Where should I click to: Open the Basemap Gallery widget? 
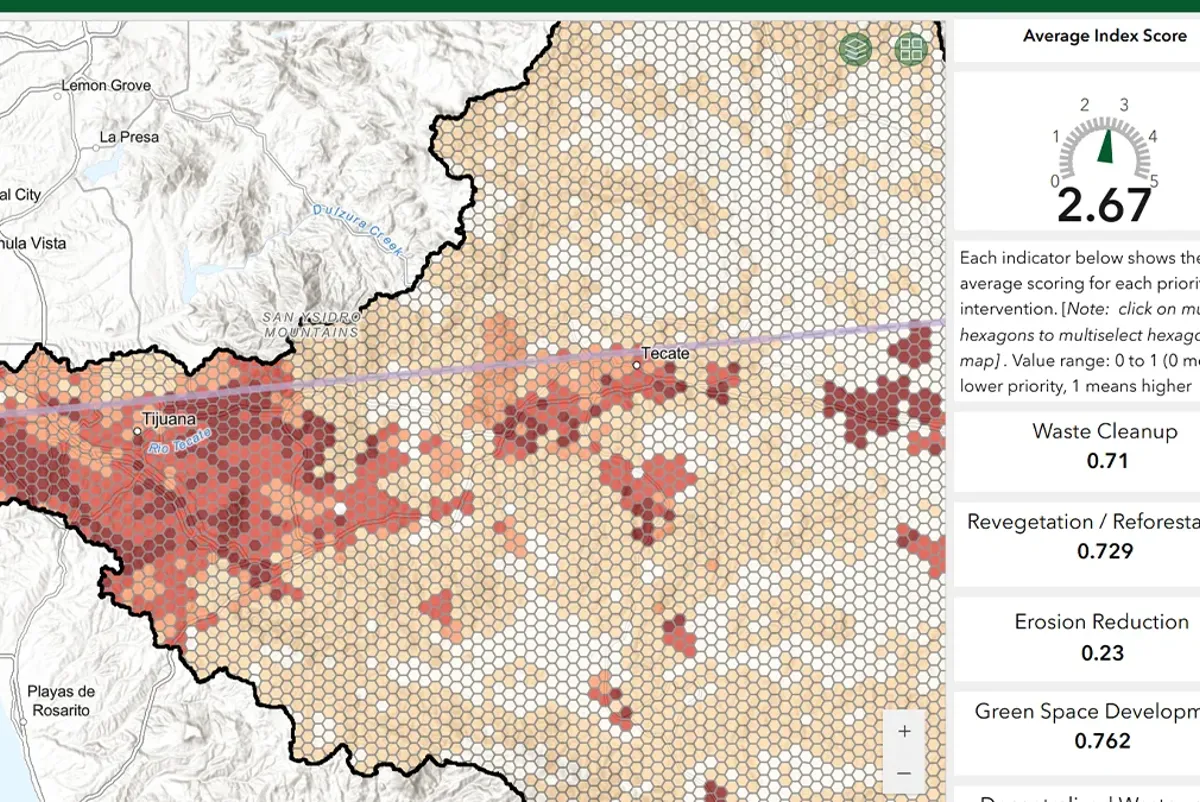pyautogui.click(x=910, y=48)
